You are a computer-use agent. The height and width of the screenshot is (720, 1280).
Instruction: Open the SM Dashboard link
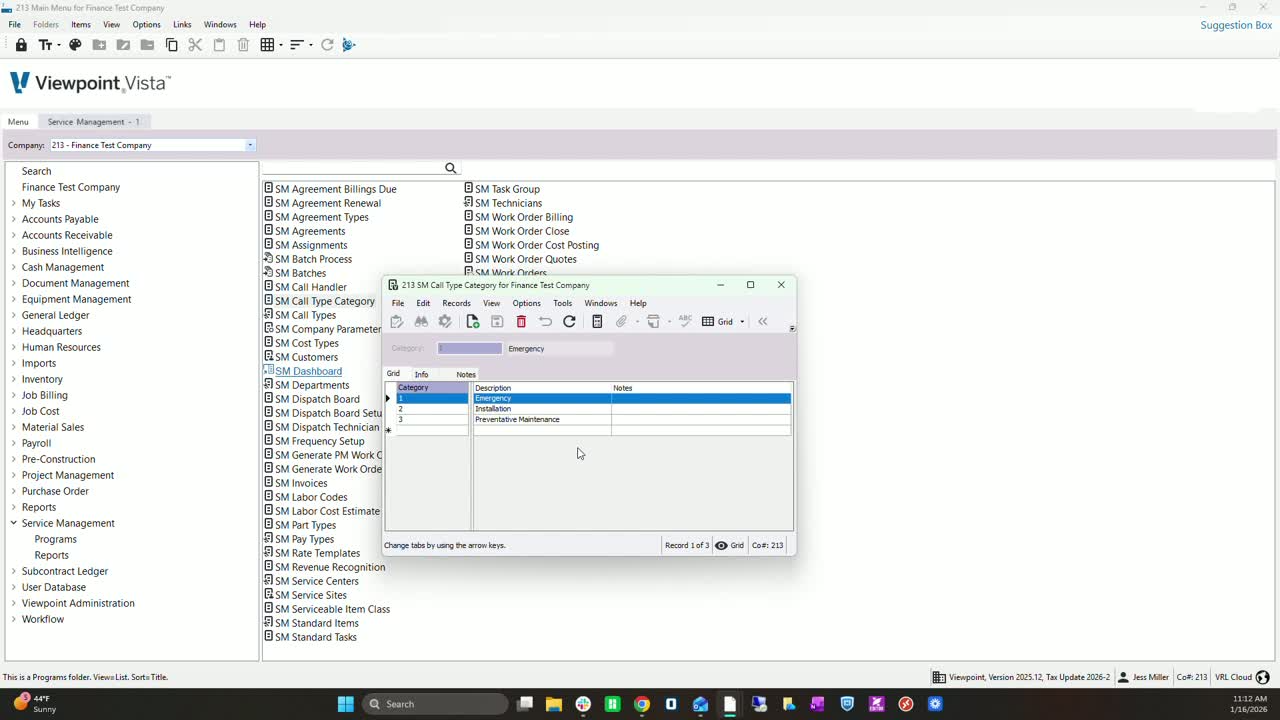click(308, 371)
